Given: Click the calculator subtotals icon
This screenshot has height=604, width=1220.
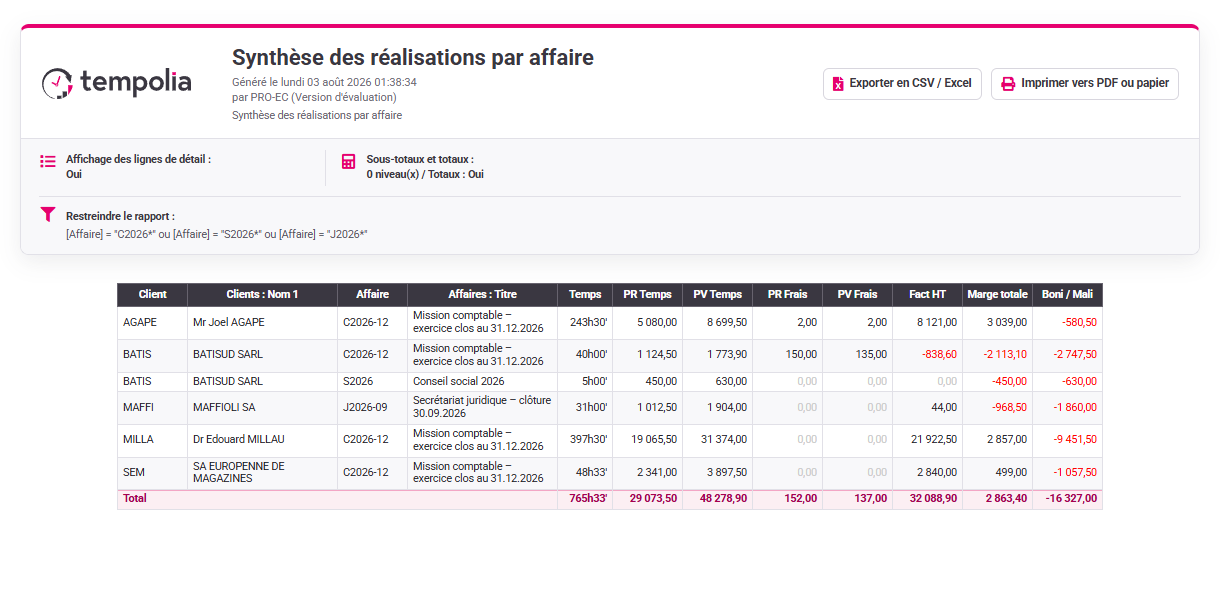Looking at the screenshot, I should [348, 161].
